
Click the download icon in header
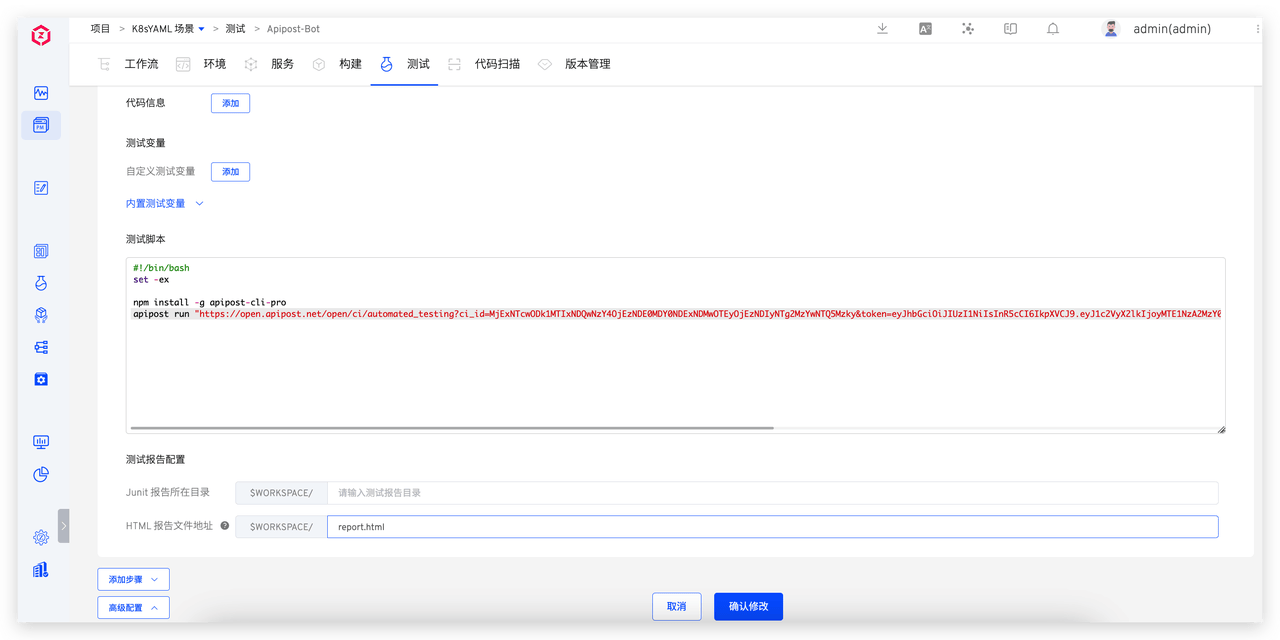tap(882, 29)
